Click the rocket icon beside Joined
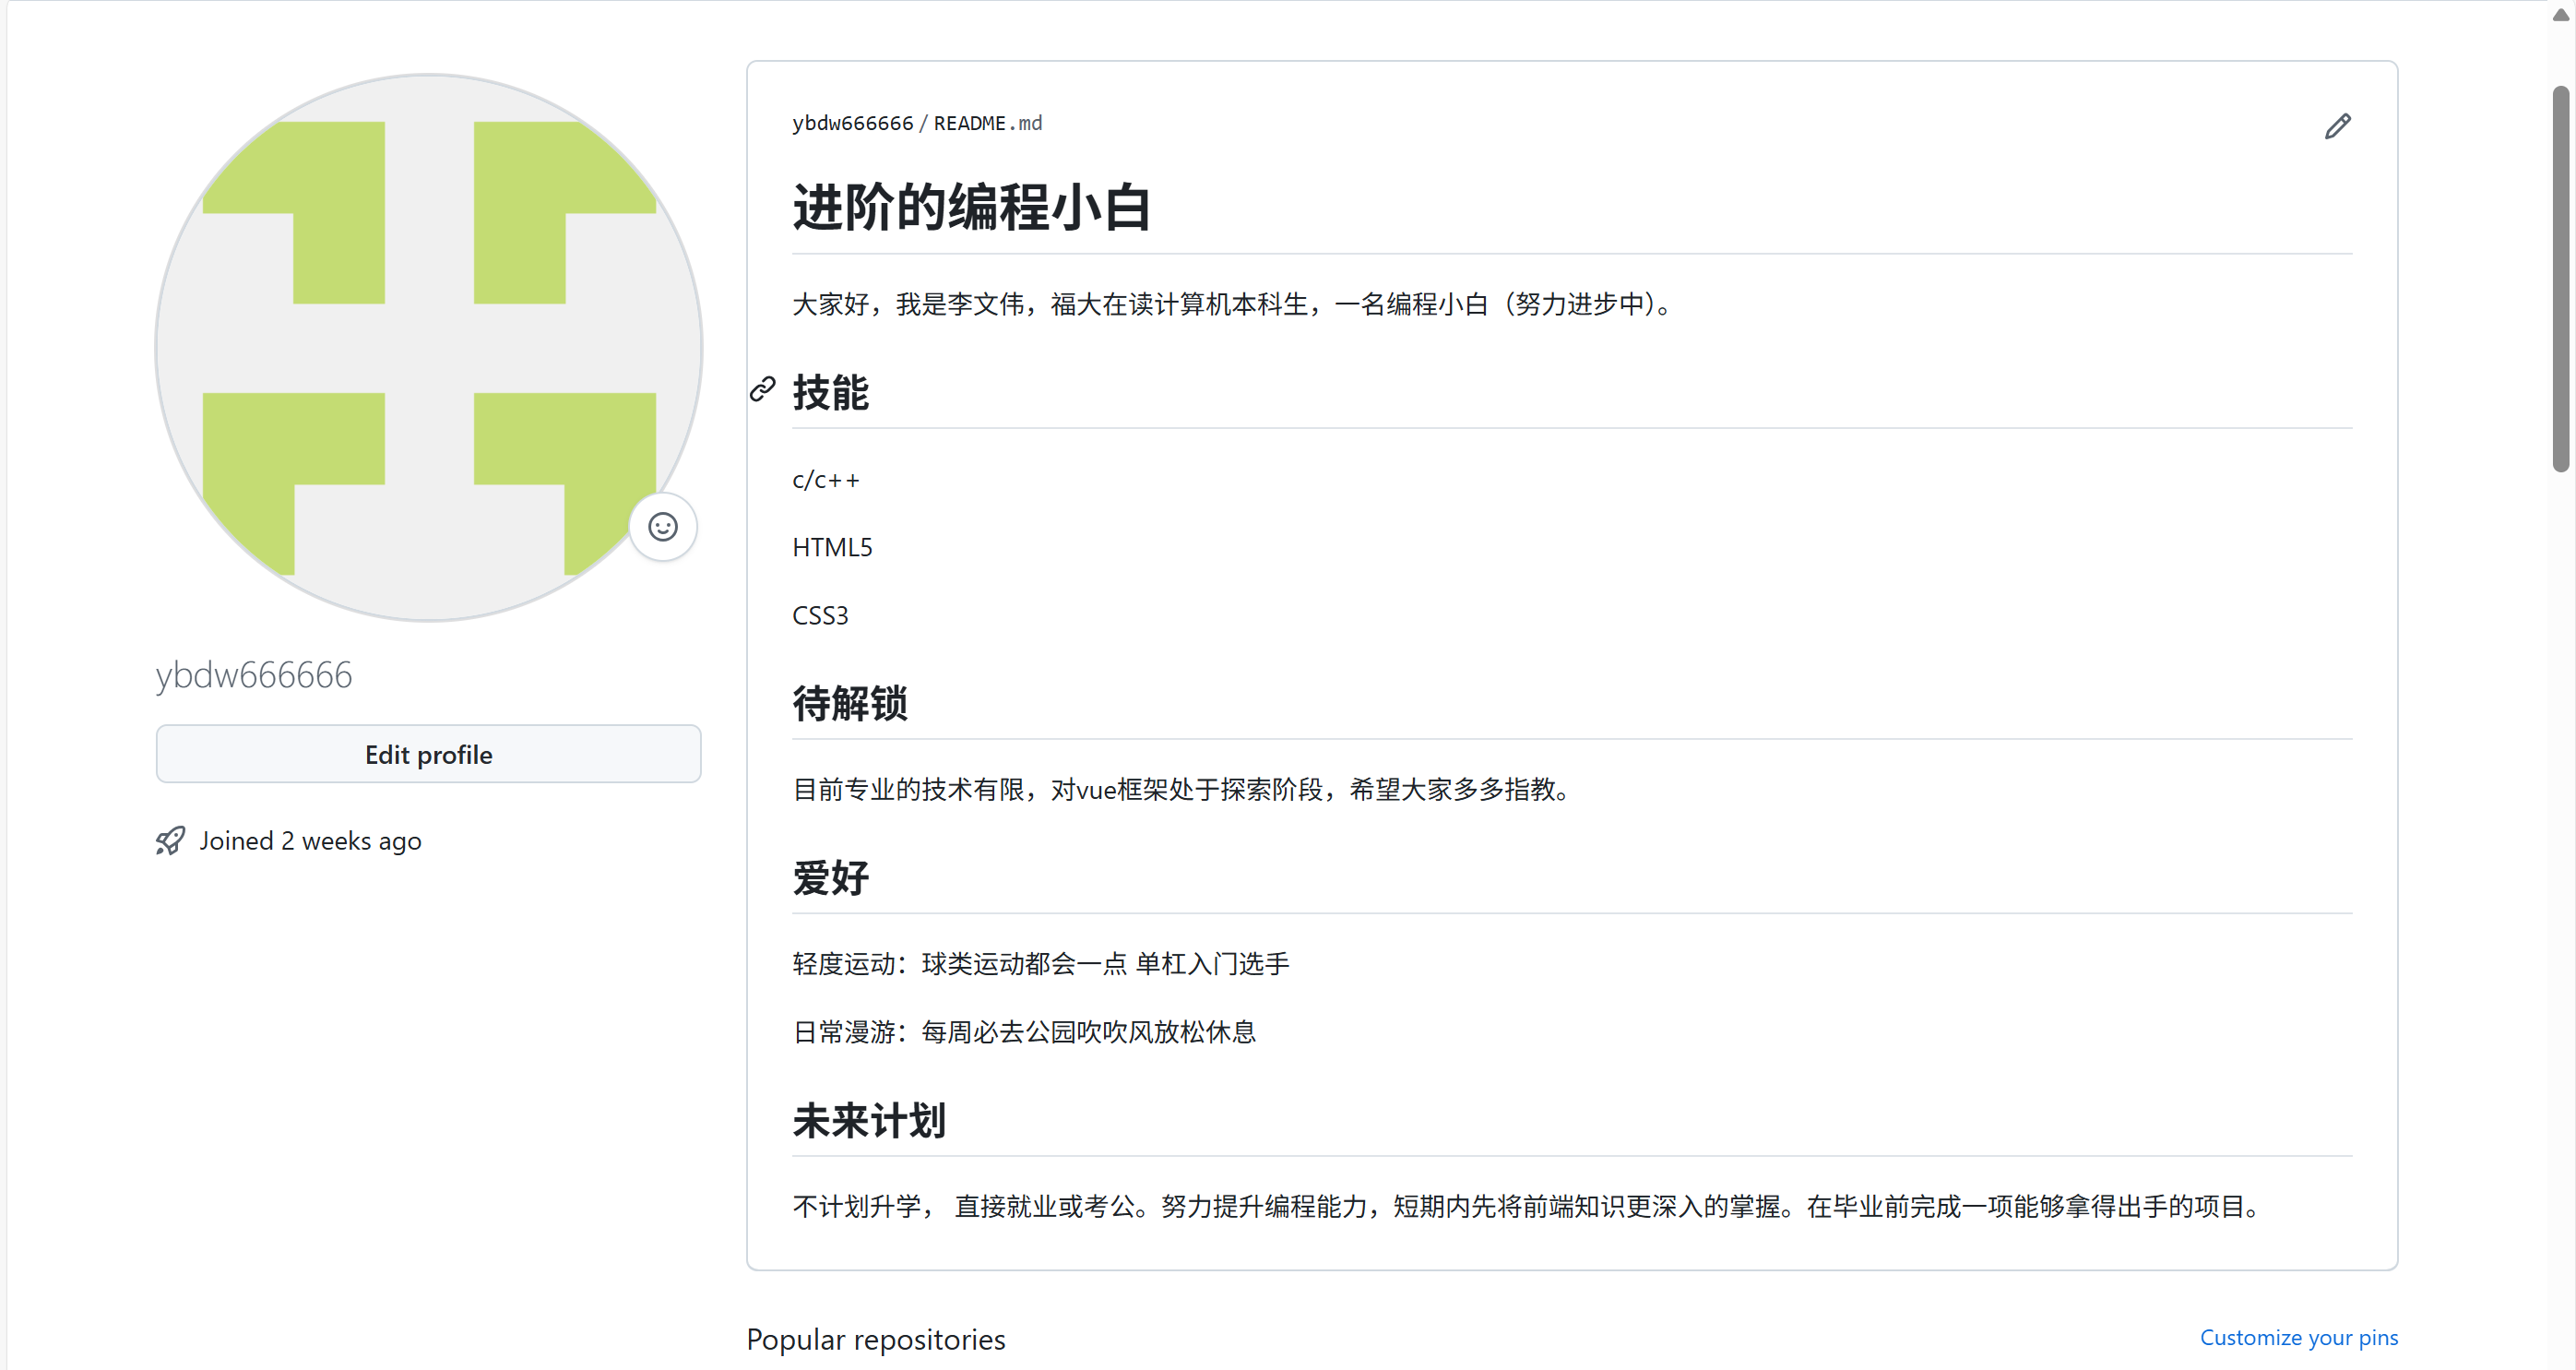Screen dimensions: 2576x1370 [x=170, y=840]
